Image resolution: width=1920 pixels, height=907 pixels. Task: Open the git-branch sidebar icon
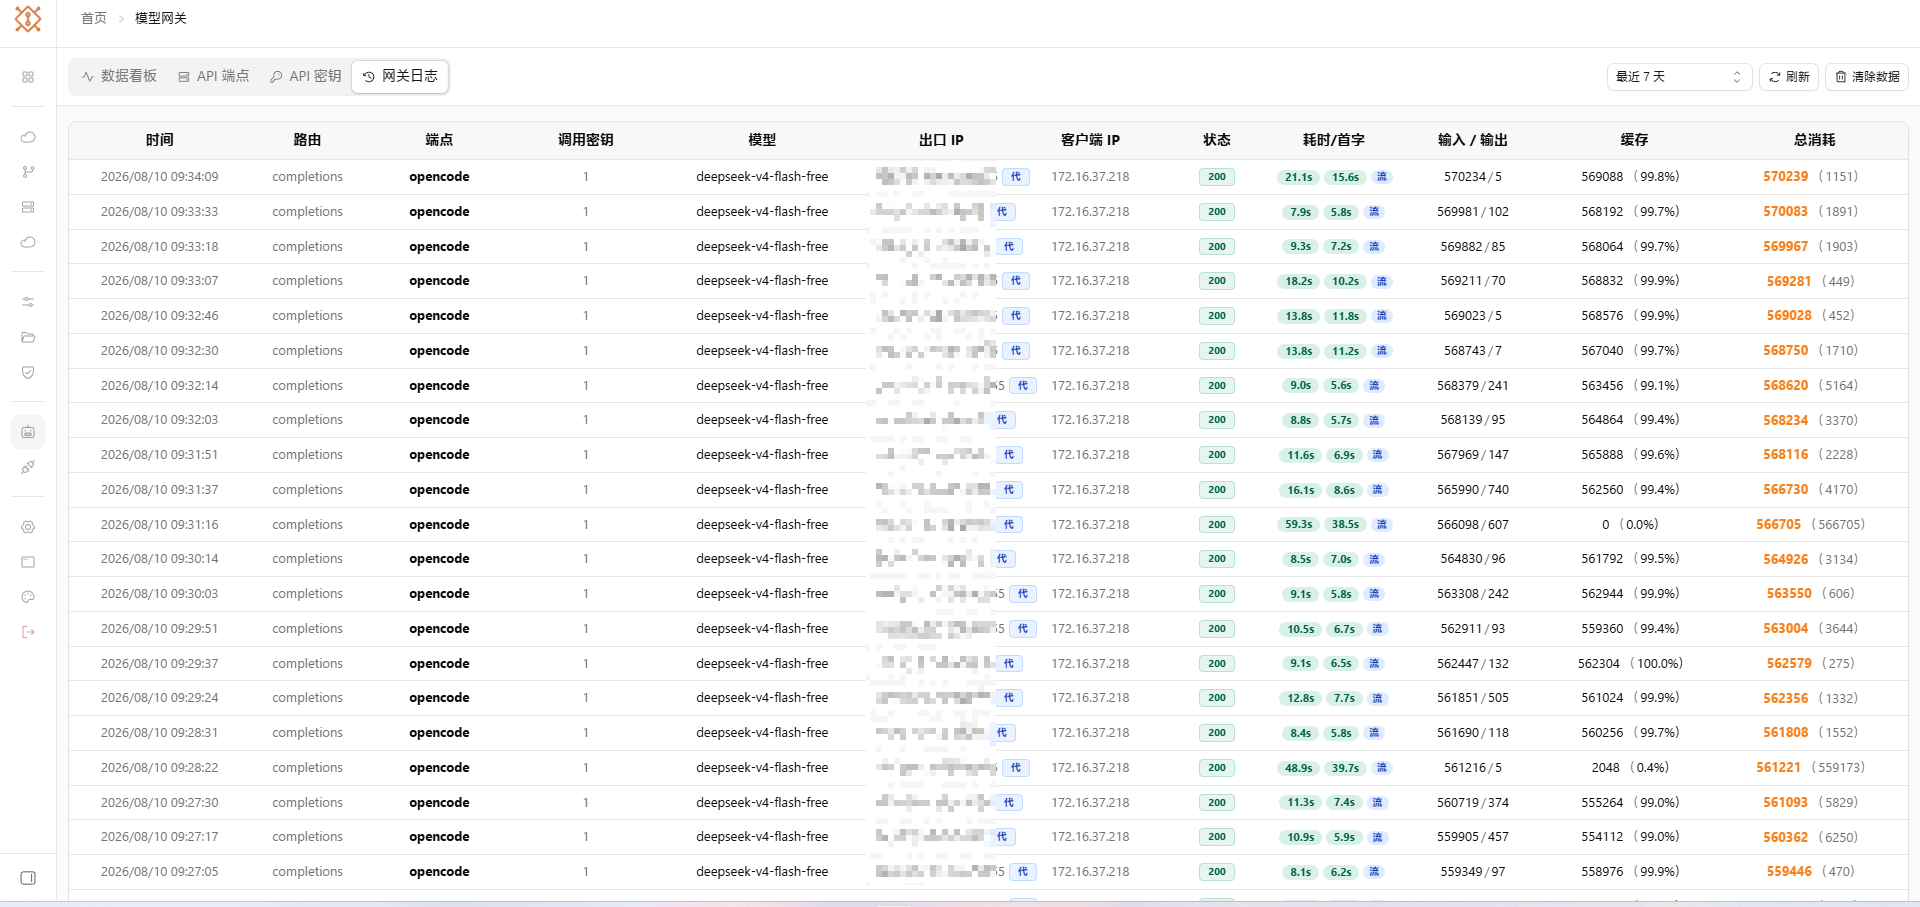(x=28, y=172)
